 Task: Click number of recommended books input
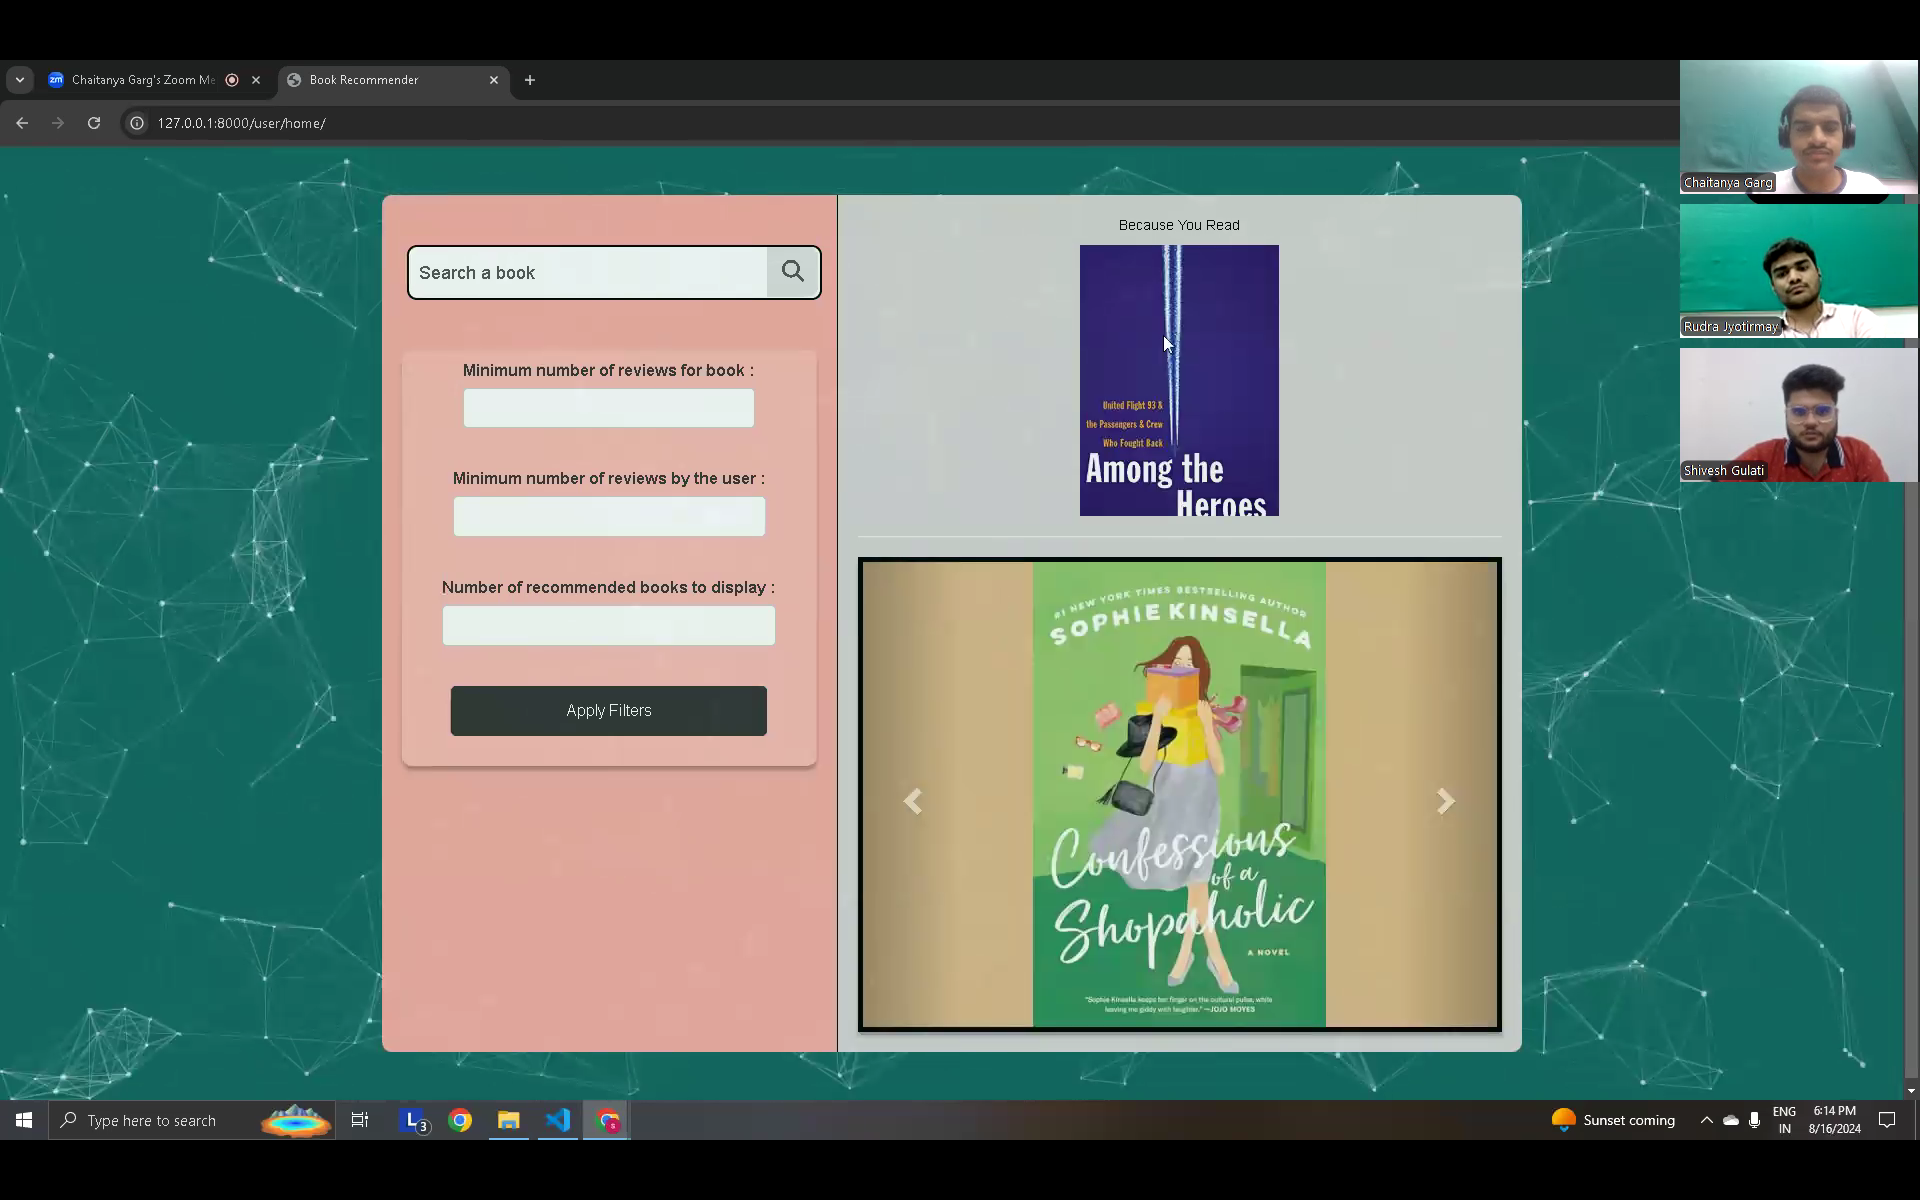tap(608, 626)
